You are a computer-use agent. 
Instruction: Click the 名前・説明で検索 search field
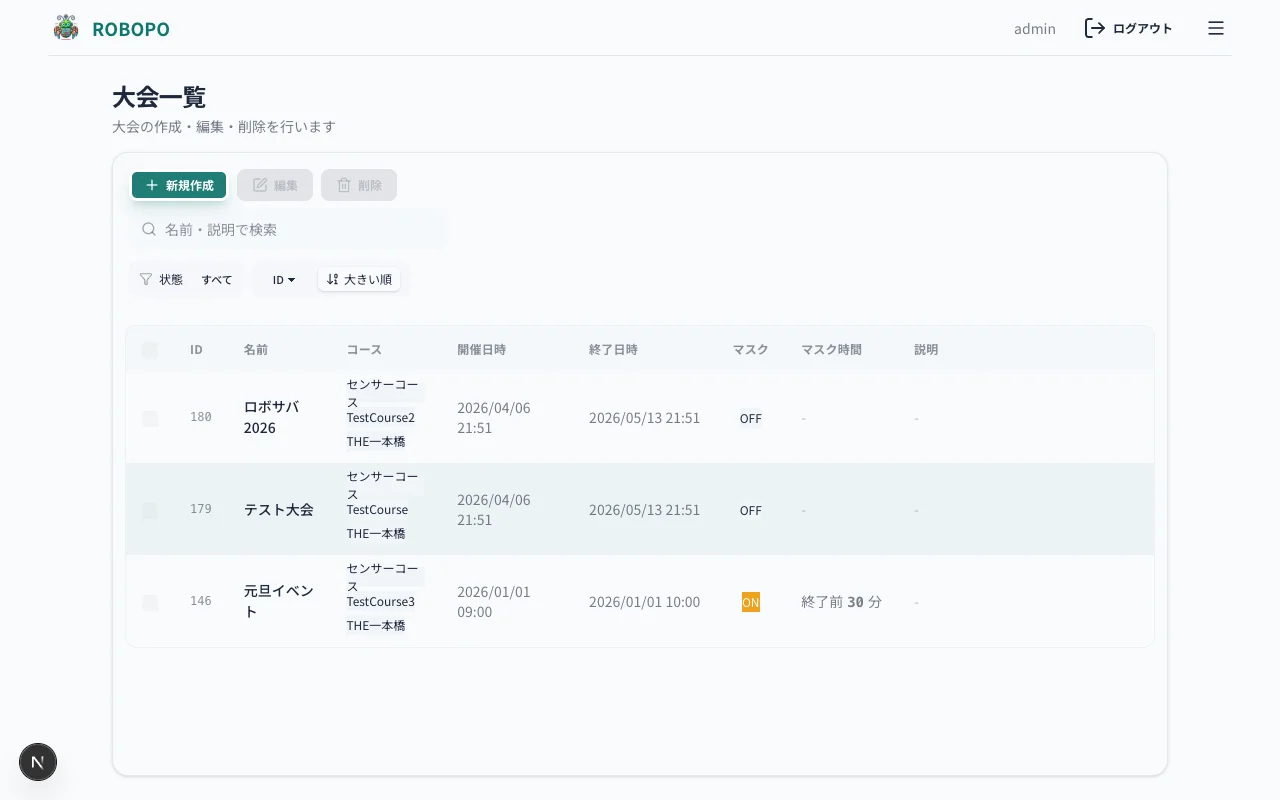(x=288, y=229)
